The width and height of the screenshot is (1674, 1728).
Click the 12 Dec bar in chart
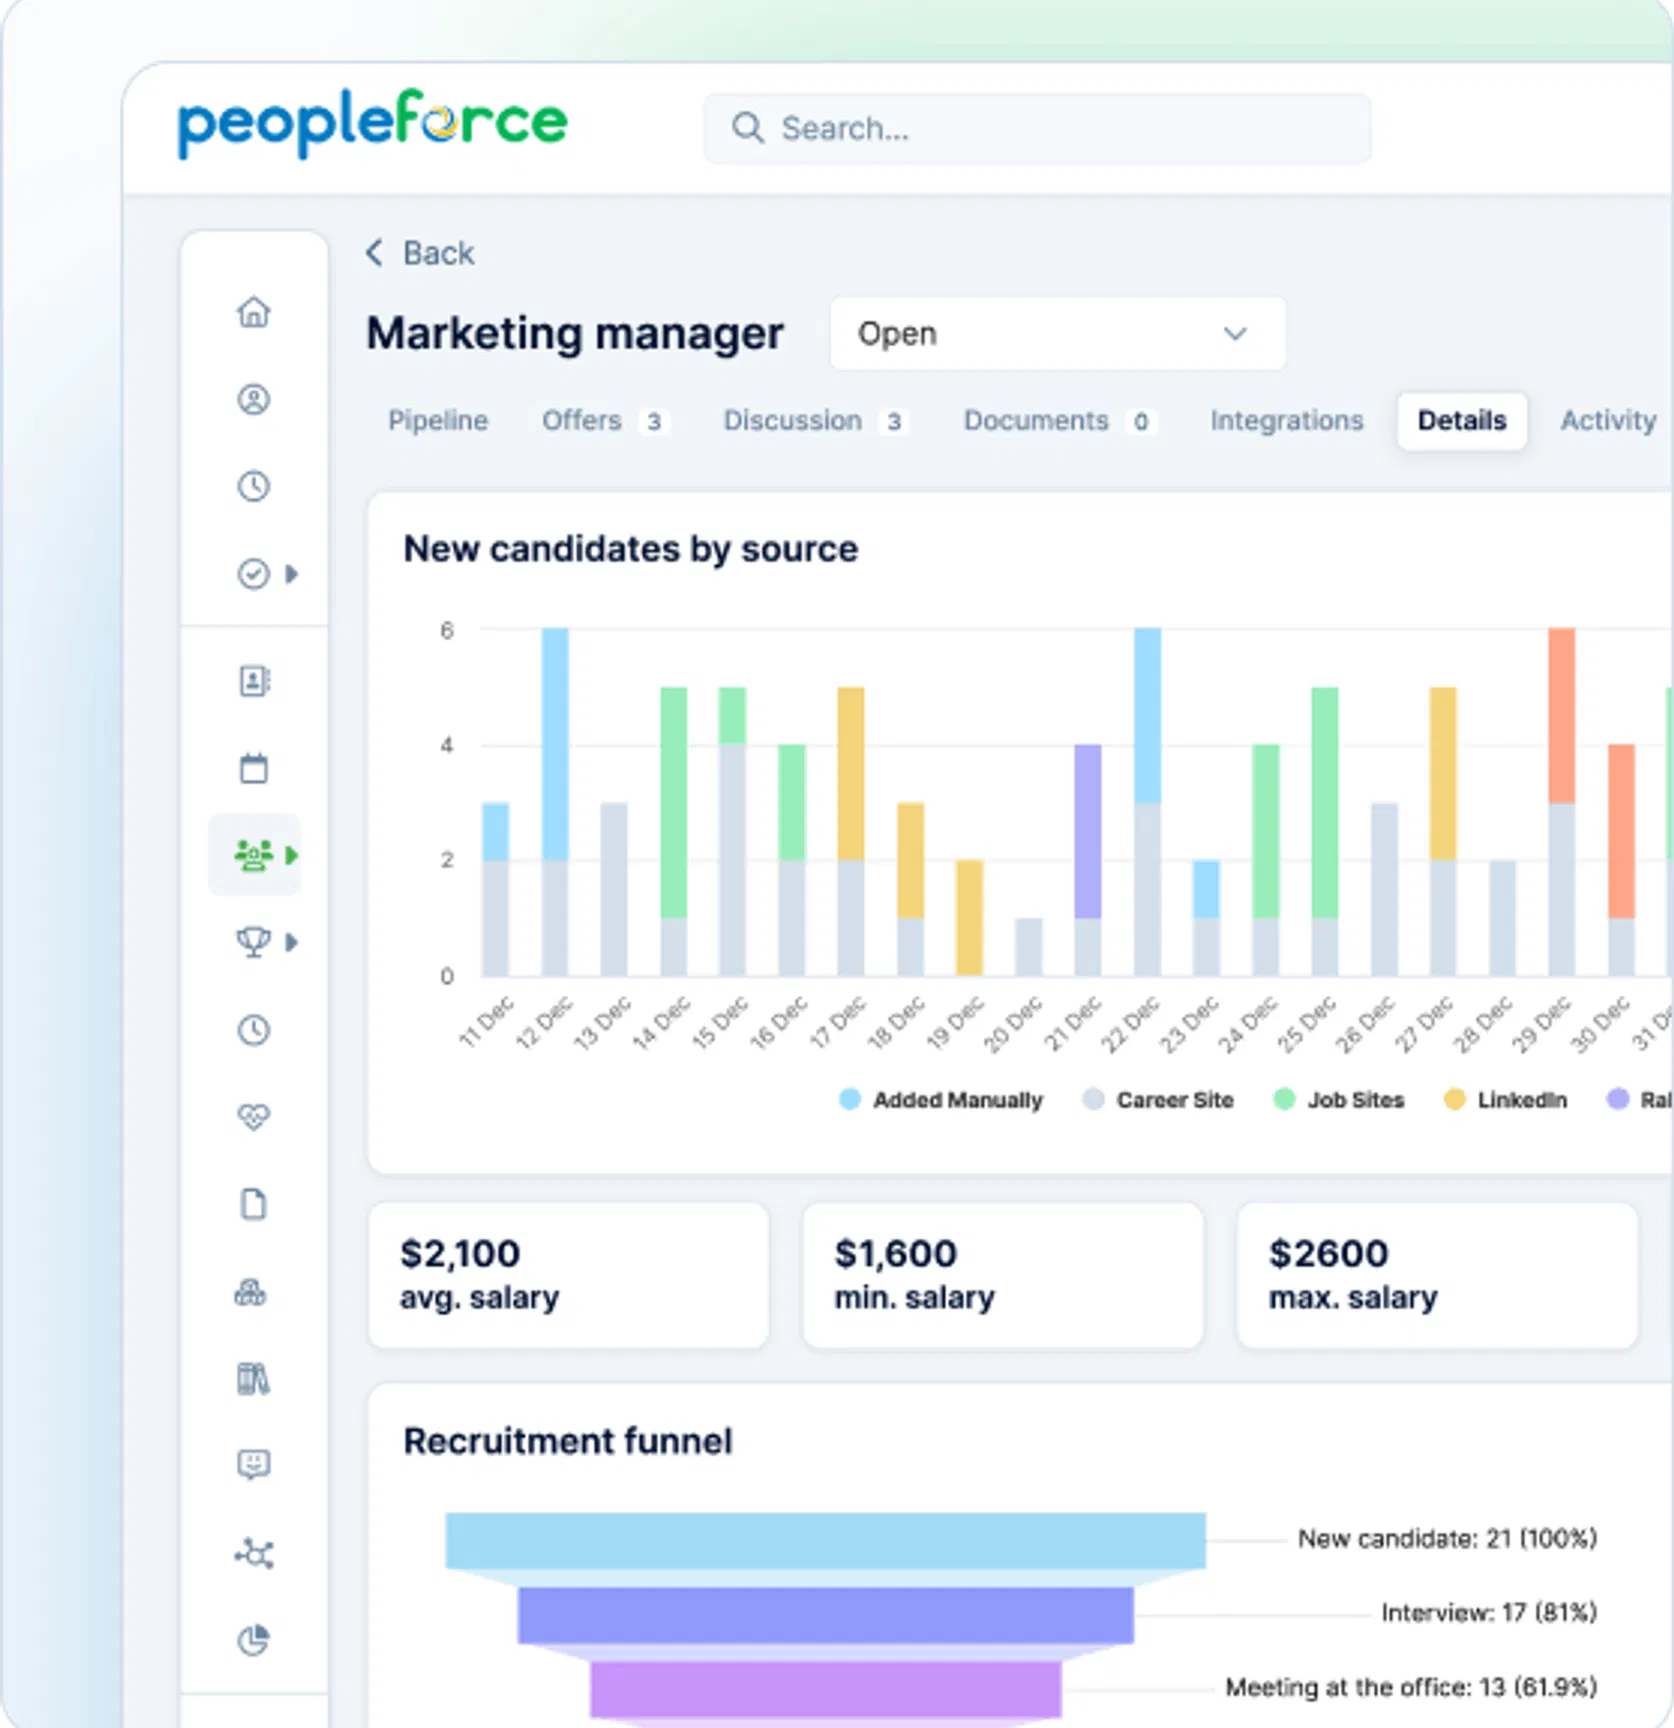click(x=555, y=802)
